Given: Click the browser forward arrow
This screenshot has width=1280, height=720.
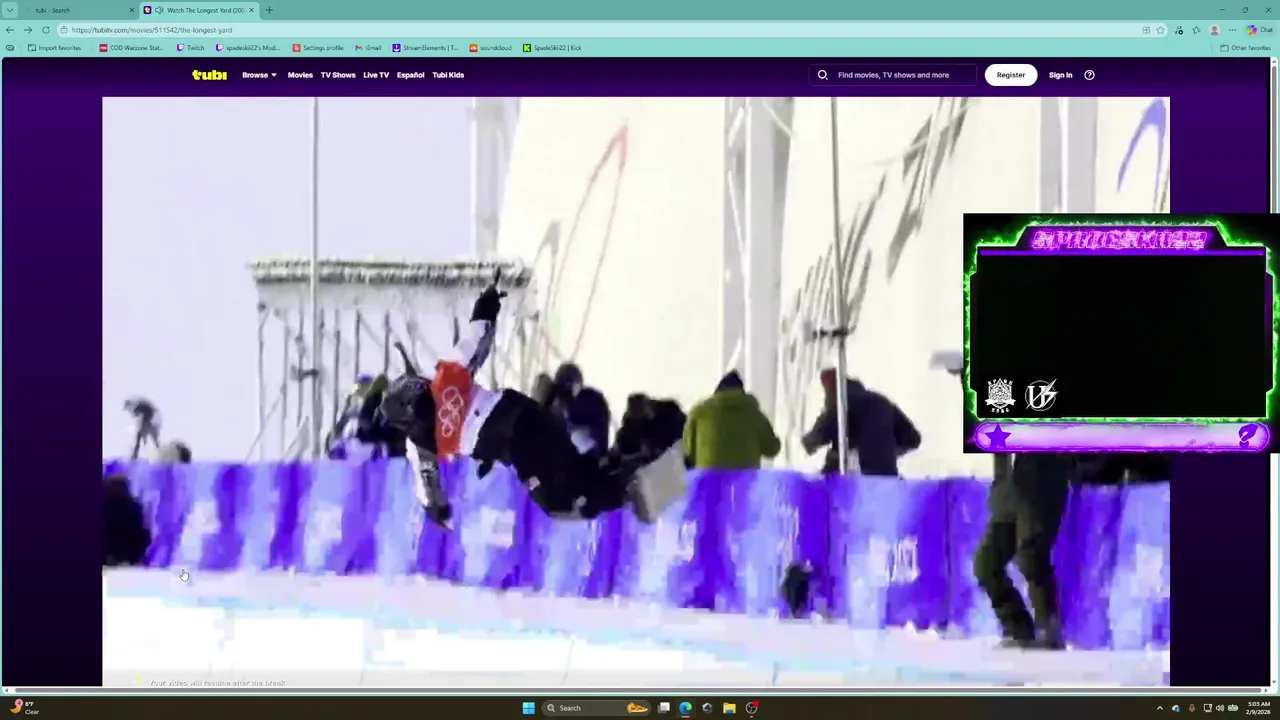Looking at the screenshot, I should pyautogui.click(x=28, y=30).
